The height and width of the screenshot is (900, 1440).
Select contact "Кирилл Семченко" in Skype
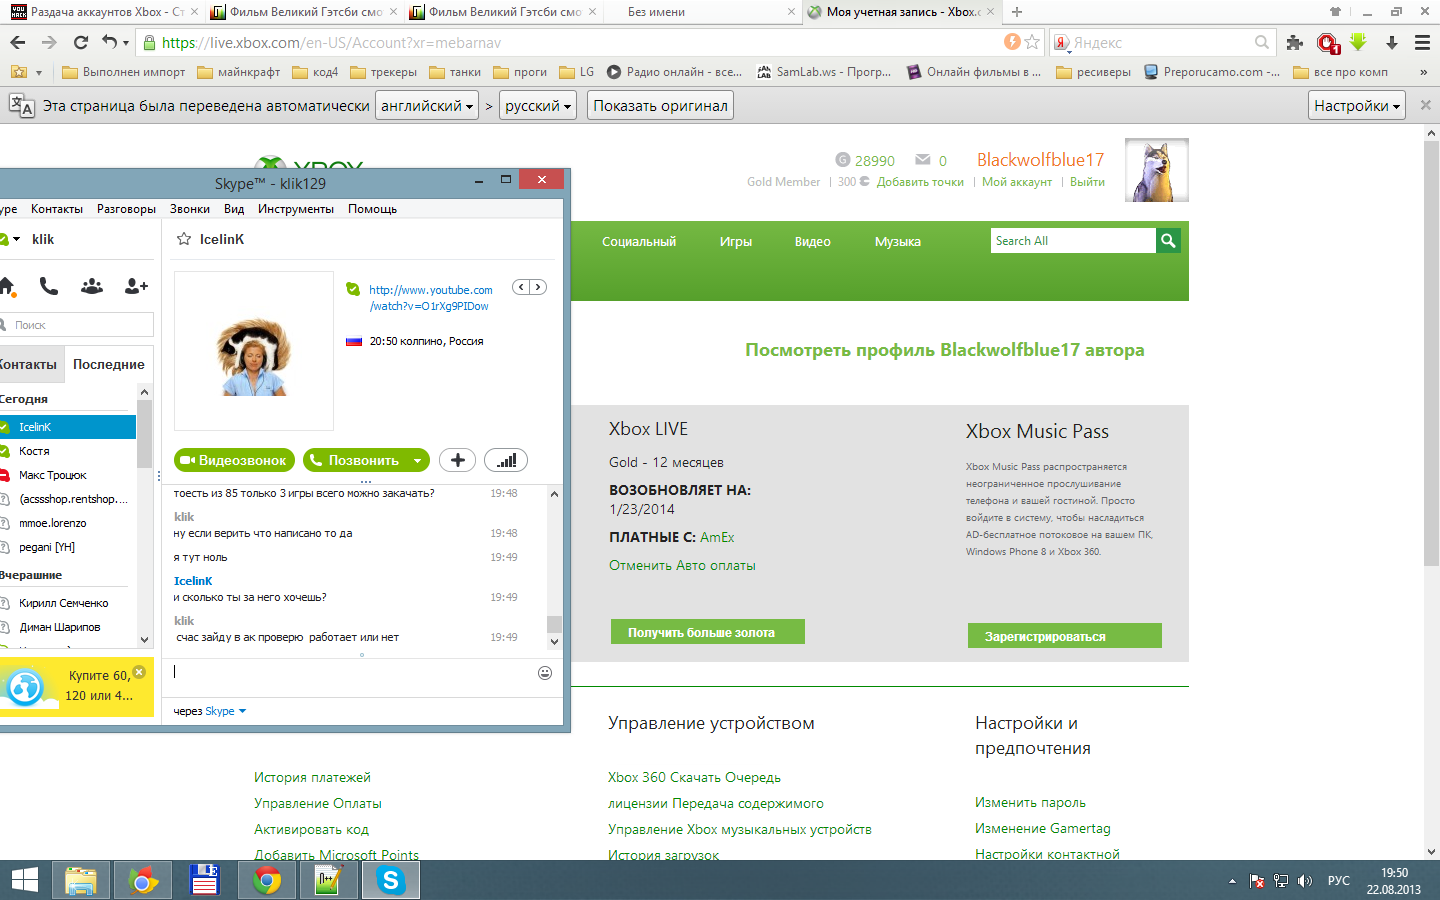[x=68, y=603]
